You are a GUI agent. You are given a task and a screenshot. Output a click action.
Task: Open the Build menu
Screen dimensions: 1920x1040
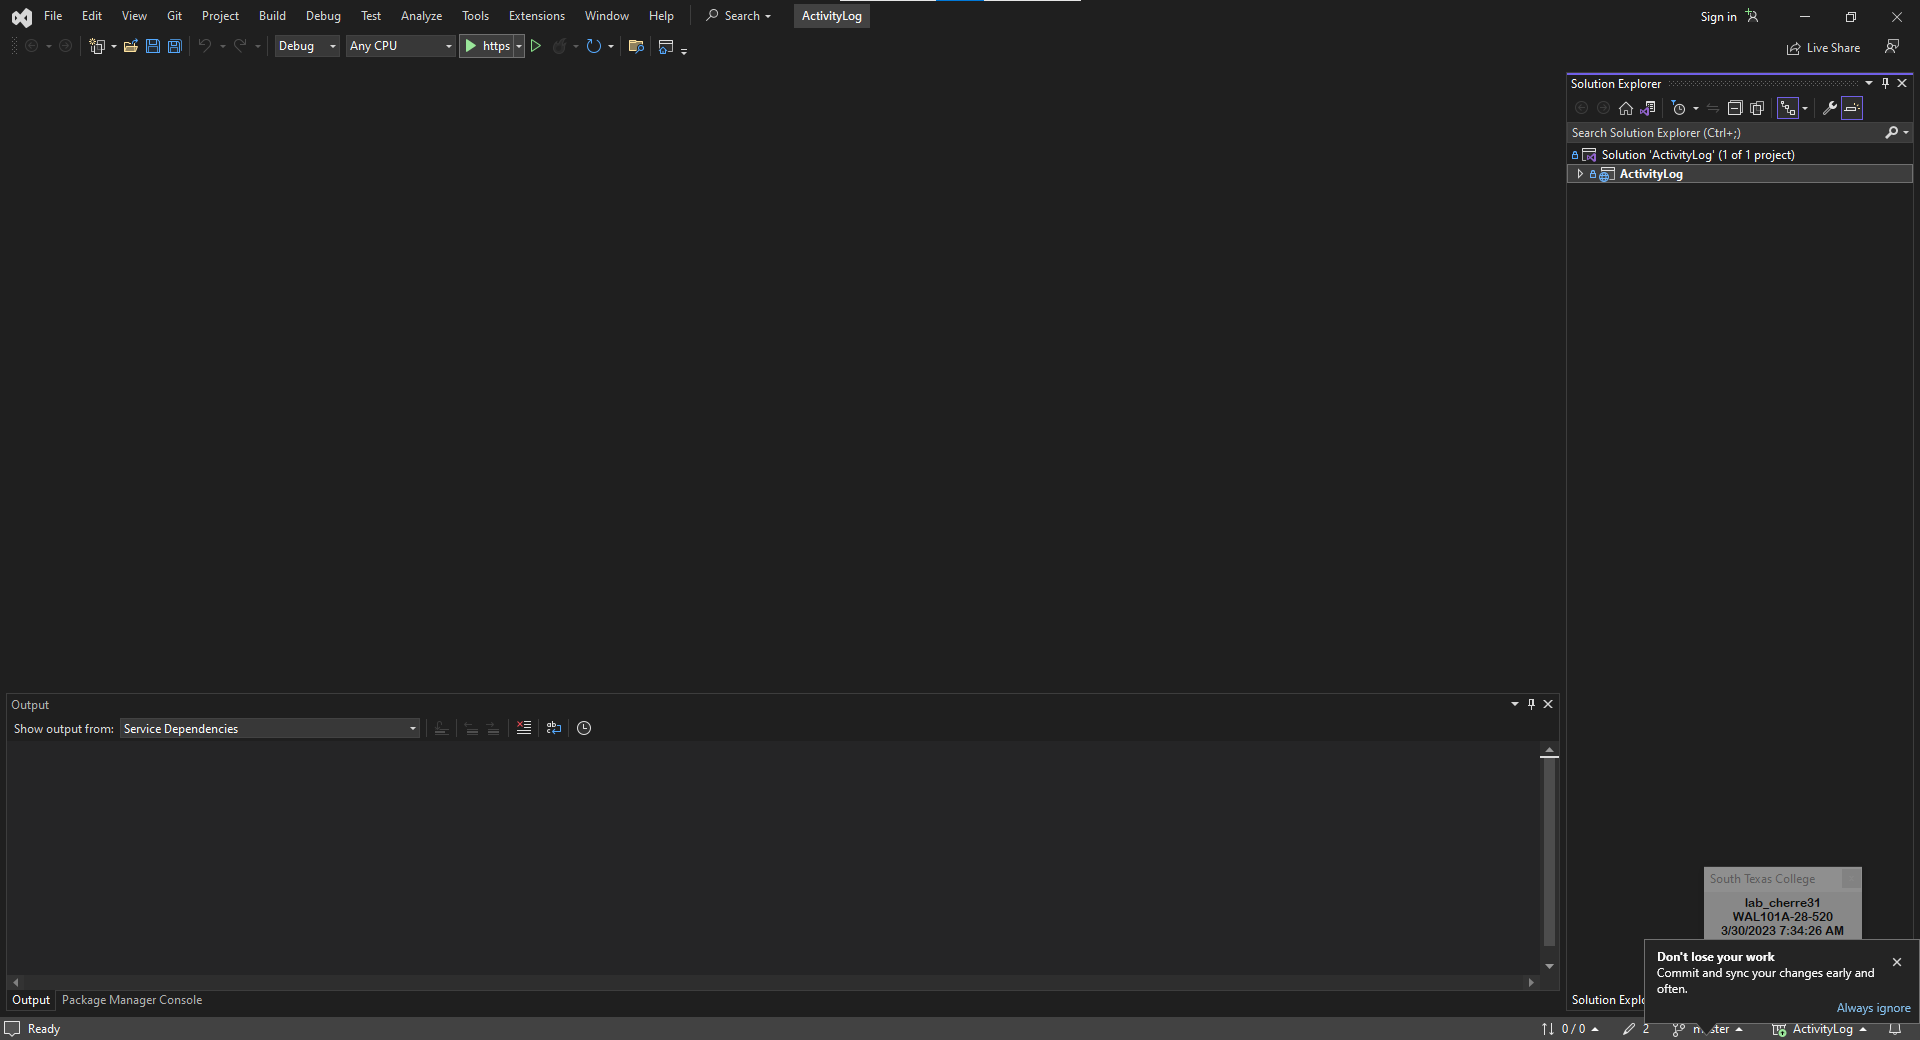point(272,16)
